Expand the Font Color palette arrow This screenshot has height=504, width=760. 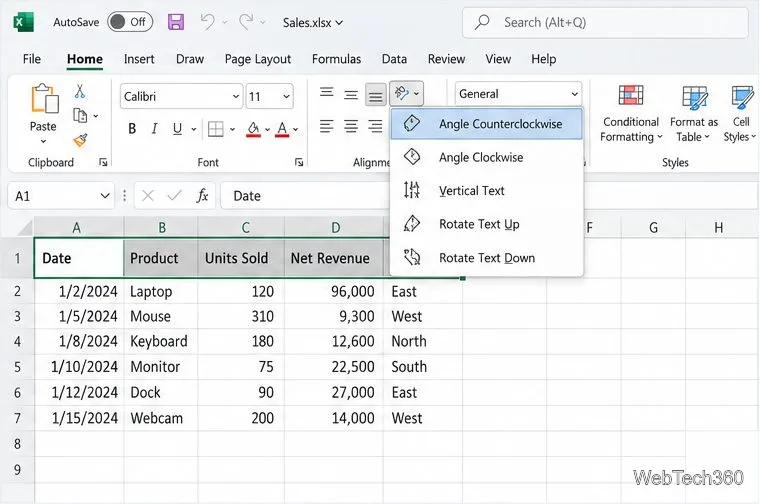point(296,130)
